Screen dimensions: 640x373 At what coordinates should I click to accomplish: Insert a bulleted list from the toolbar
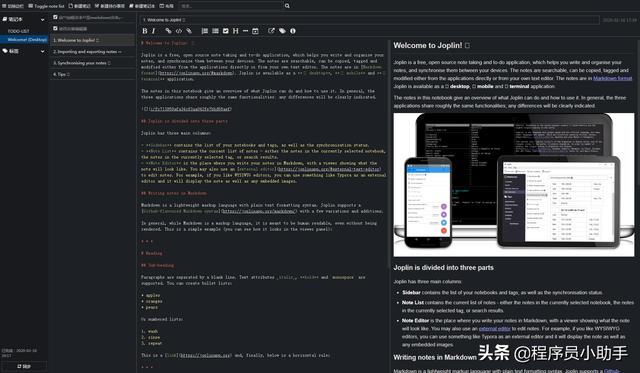215,31
